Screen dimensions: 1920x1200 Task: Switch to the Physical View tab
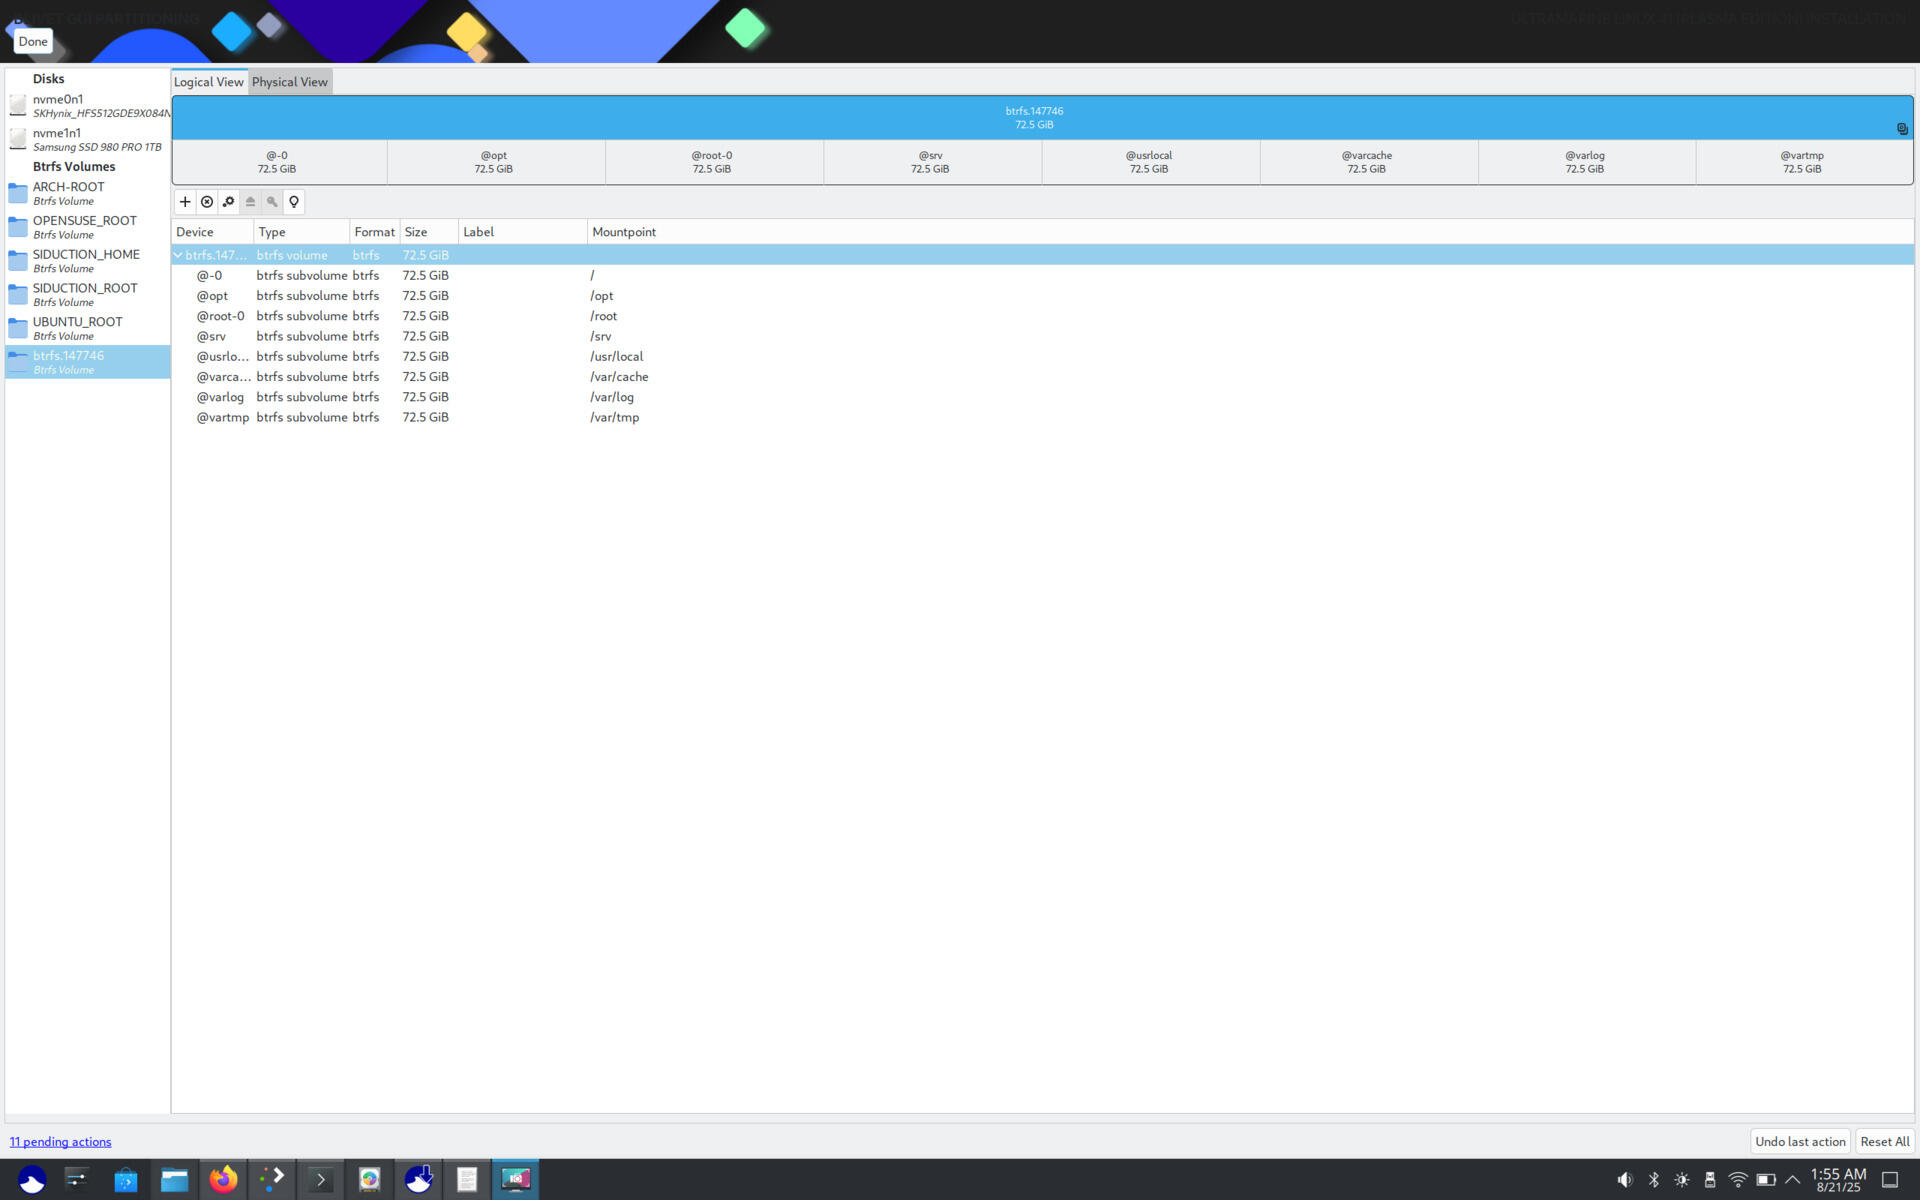point(289,82)
